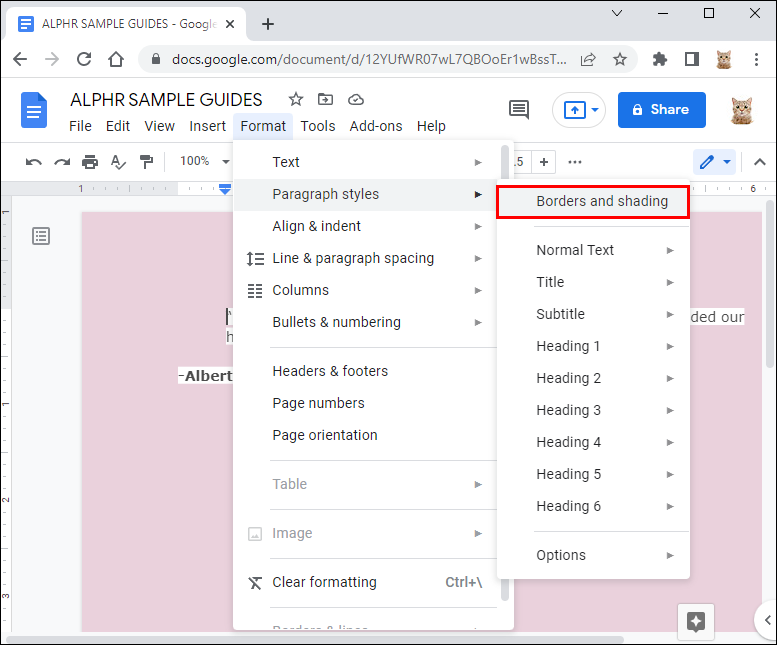Expand the Text submenu
The width and height of the screenshot is (777, 645).
(x=365, y=162)
